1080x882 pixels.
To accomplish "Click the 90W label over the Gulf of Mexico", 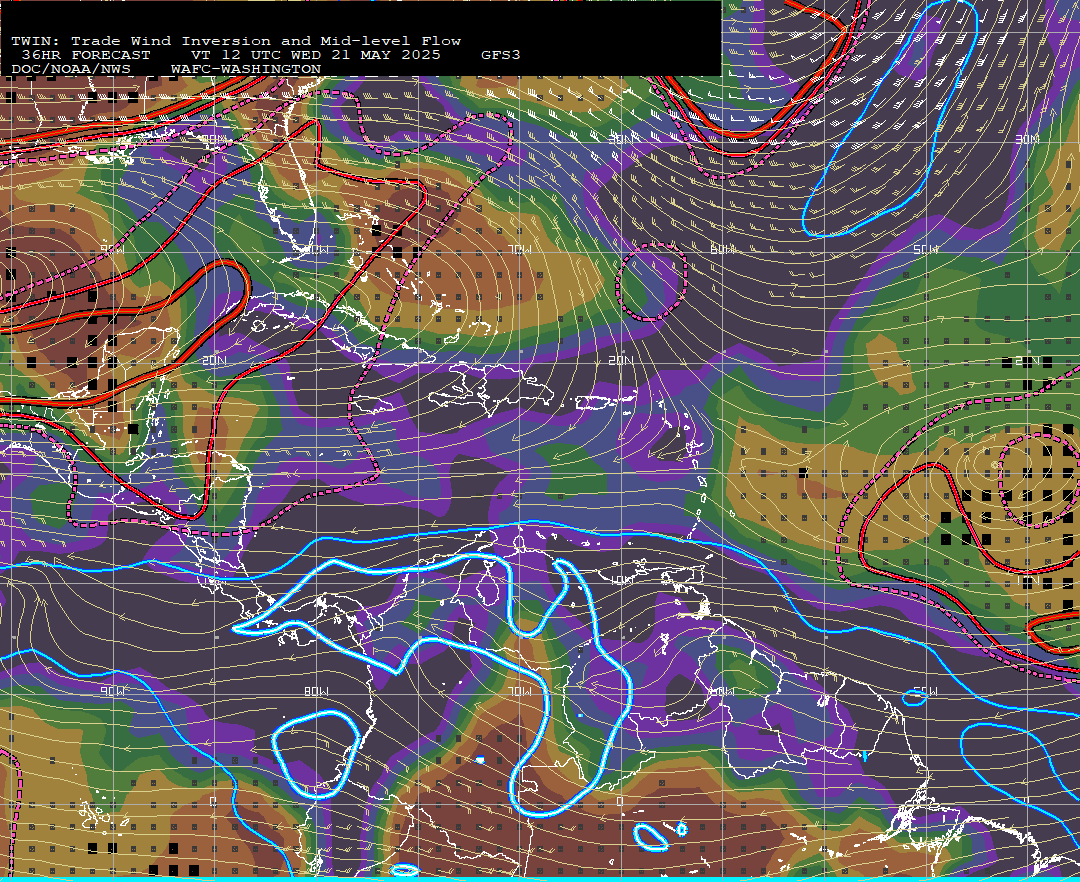I will 112,249.
